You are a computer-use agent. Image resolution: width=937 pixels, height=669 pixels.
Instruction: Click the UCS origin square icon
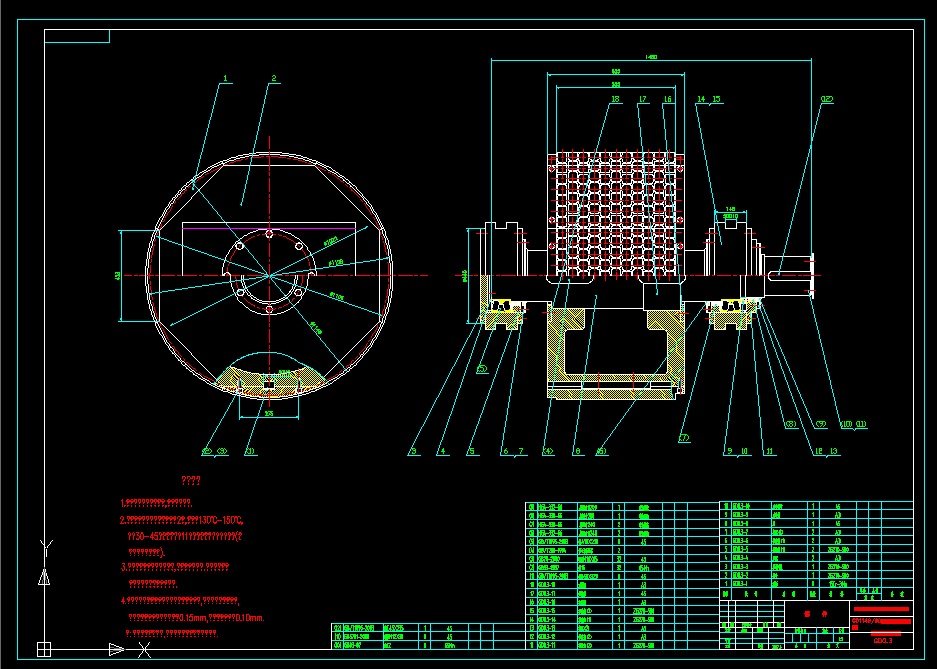pos(44,649)
